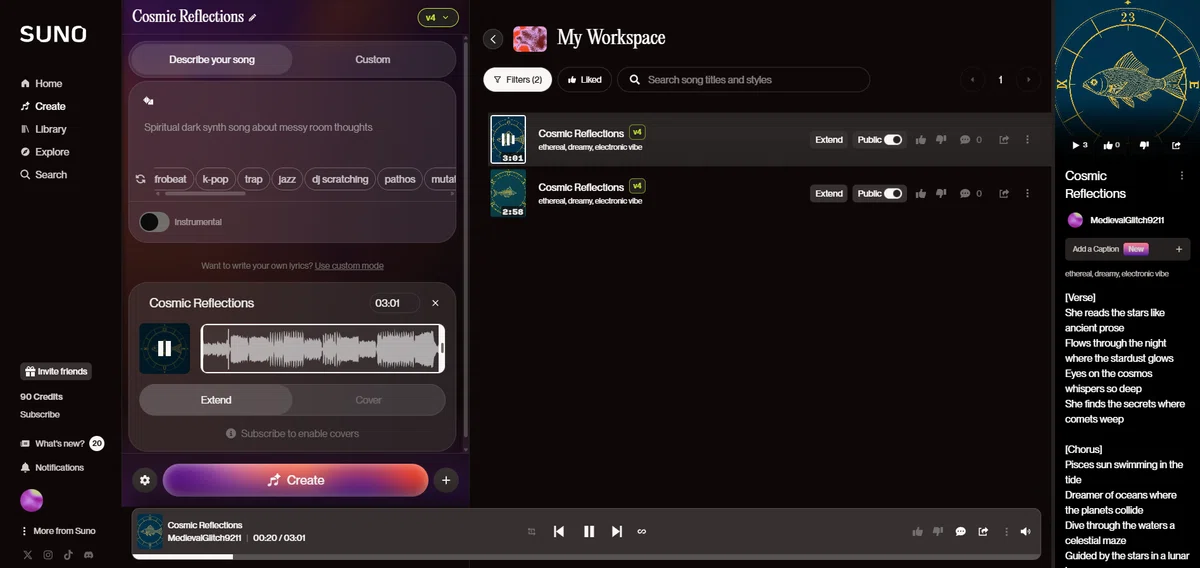
Task: Toggle the Liked filter
Action: (585, 79)
